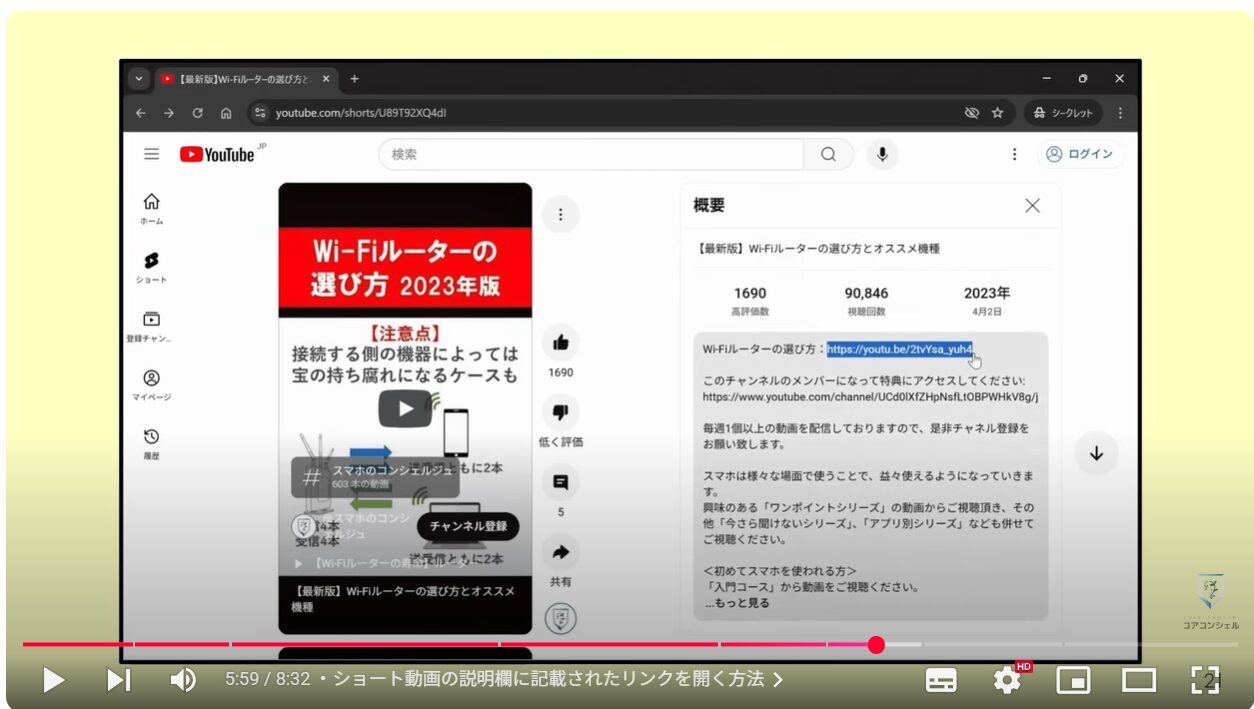Click the ログイン sign-in button
The image size is (1254, 709).
tap(1080, 154)
